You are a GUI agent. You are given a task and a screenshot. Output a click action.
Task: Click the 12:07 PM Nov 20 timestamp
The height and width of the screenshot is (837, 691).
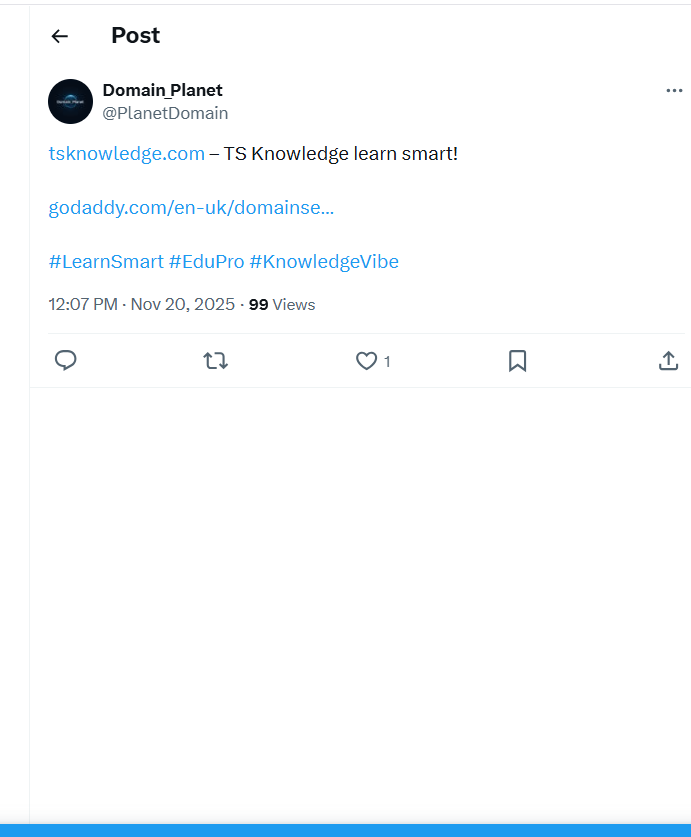[141, 304]
